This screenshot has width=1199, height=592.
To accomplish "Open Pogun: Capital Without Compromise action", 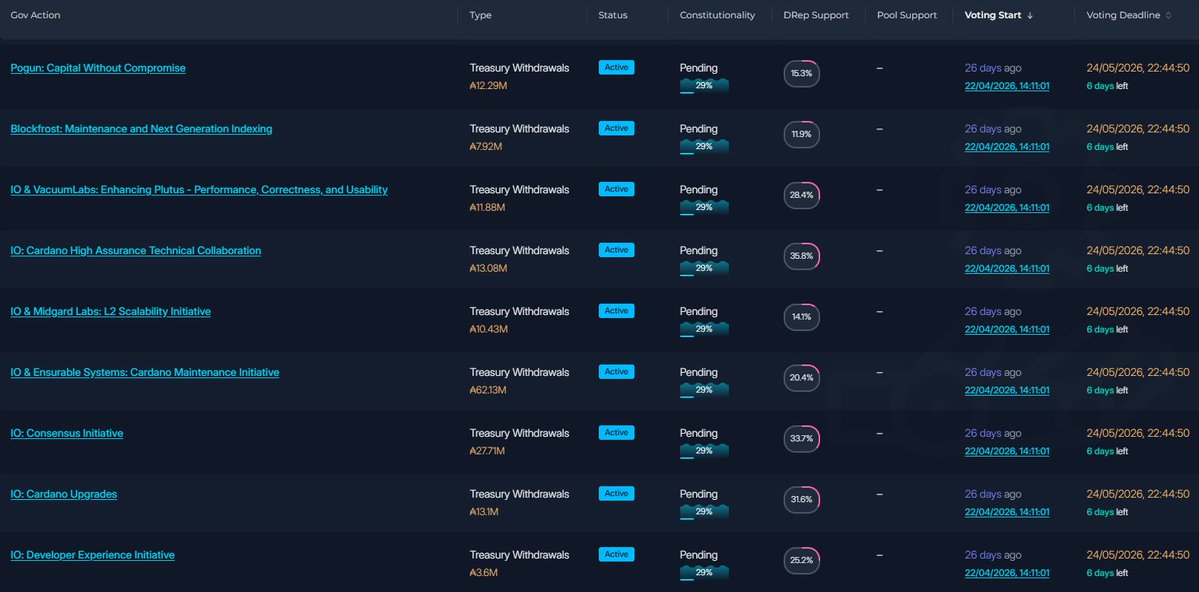I will [x=98, y=68].
